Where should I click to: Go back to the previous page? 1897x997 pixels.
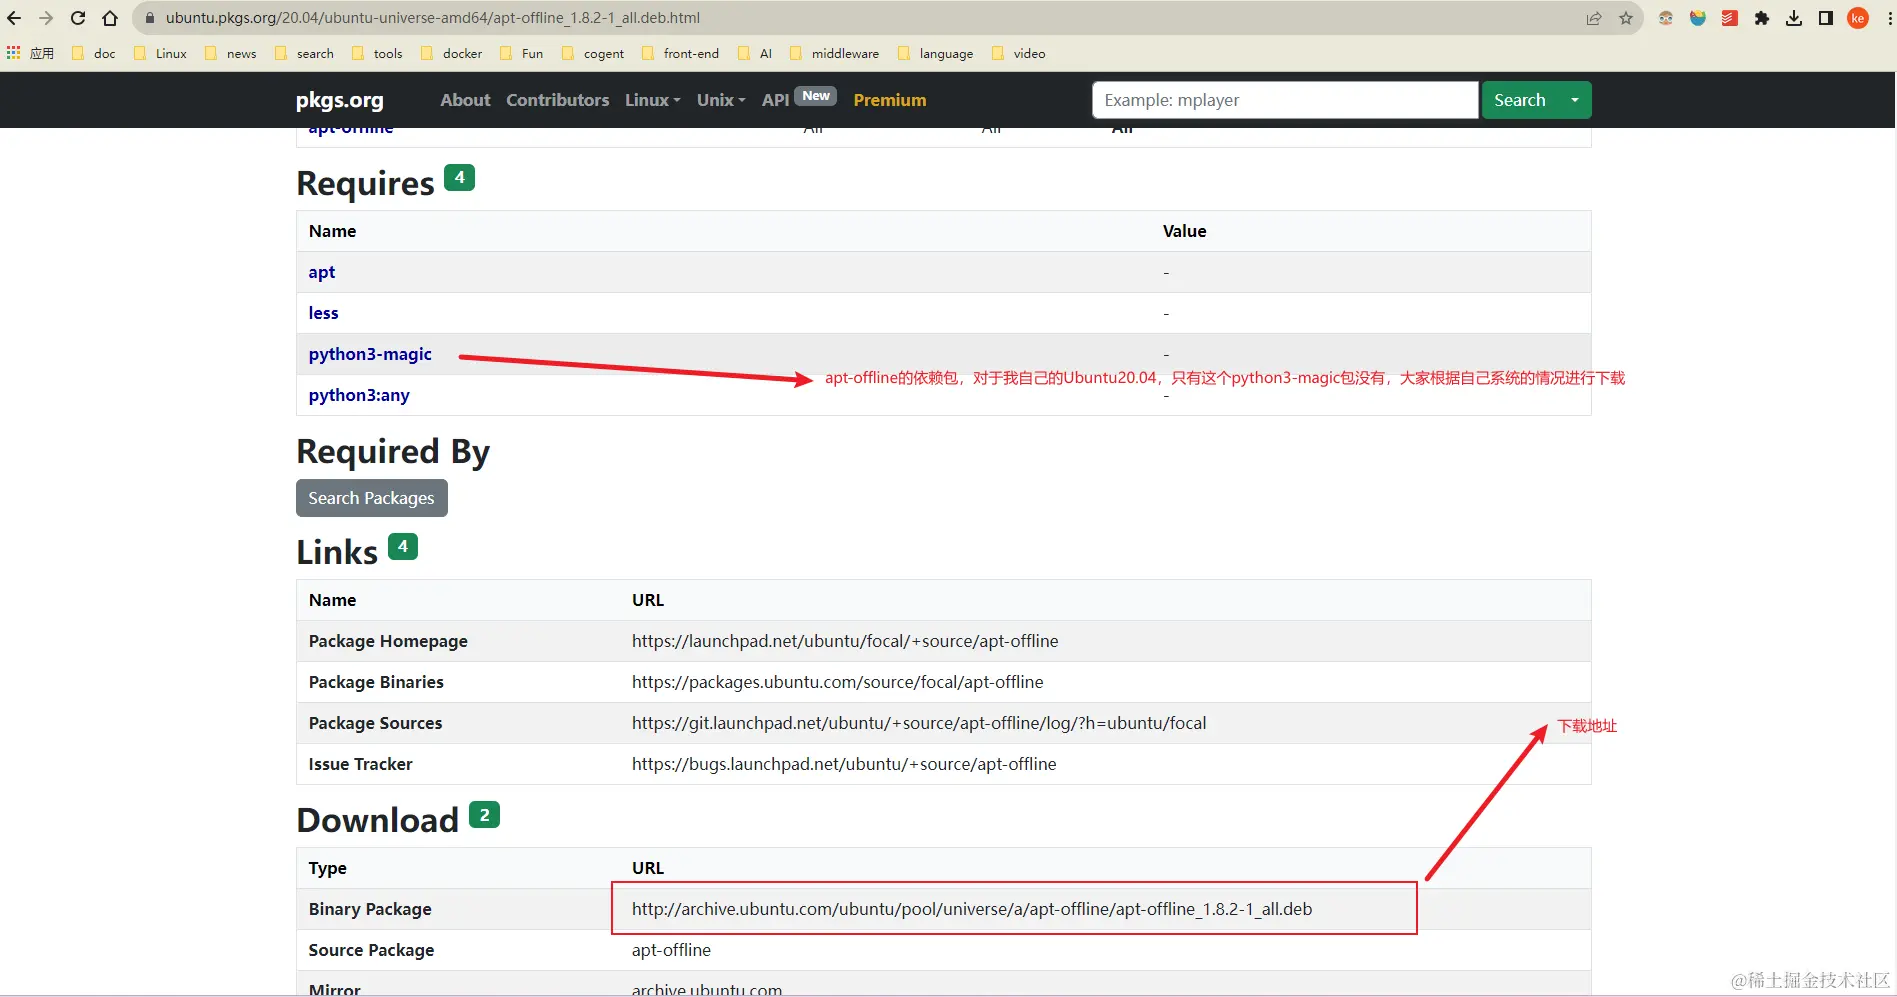[14, 18]
